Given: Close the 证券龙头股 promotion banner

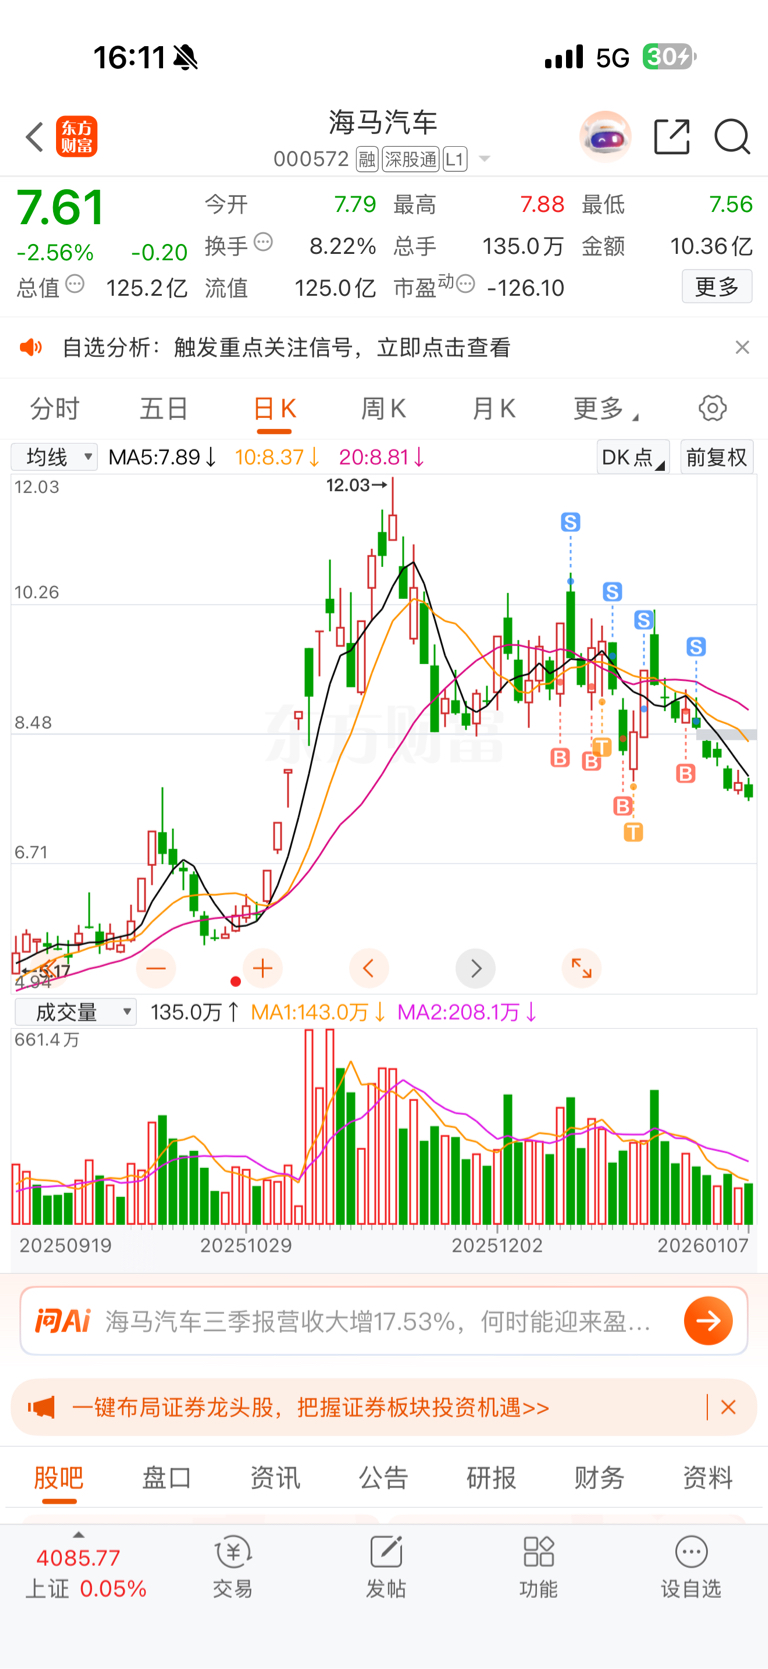Looking at the screenshot, I should (x=728, y=1407).
